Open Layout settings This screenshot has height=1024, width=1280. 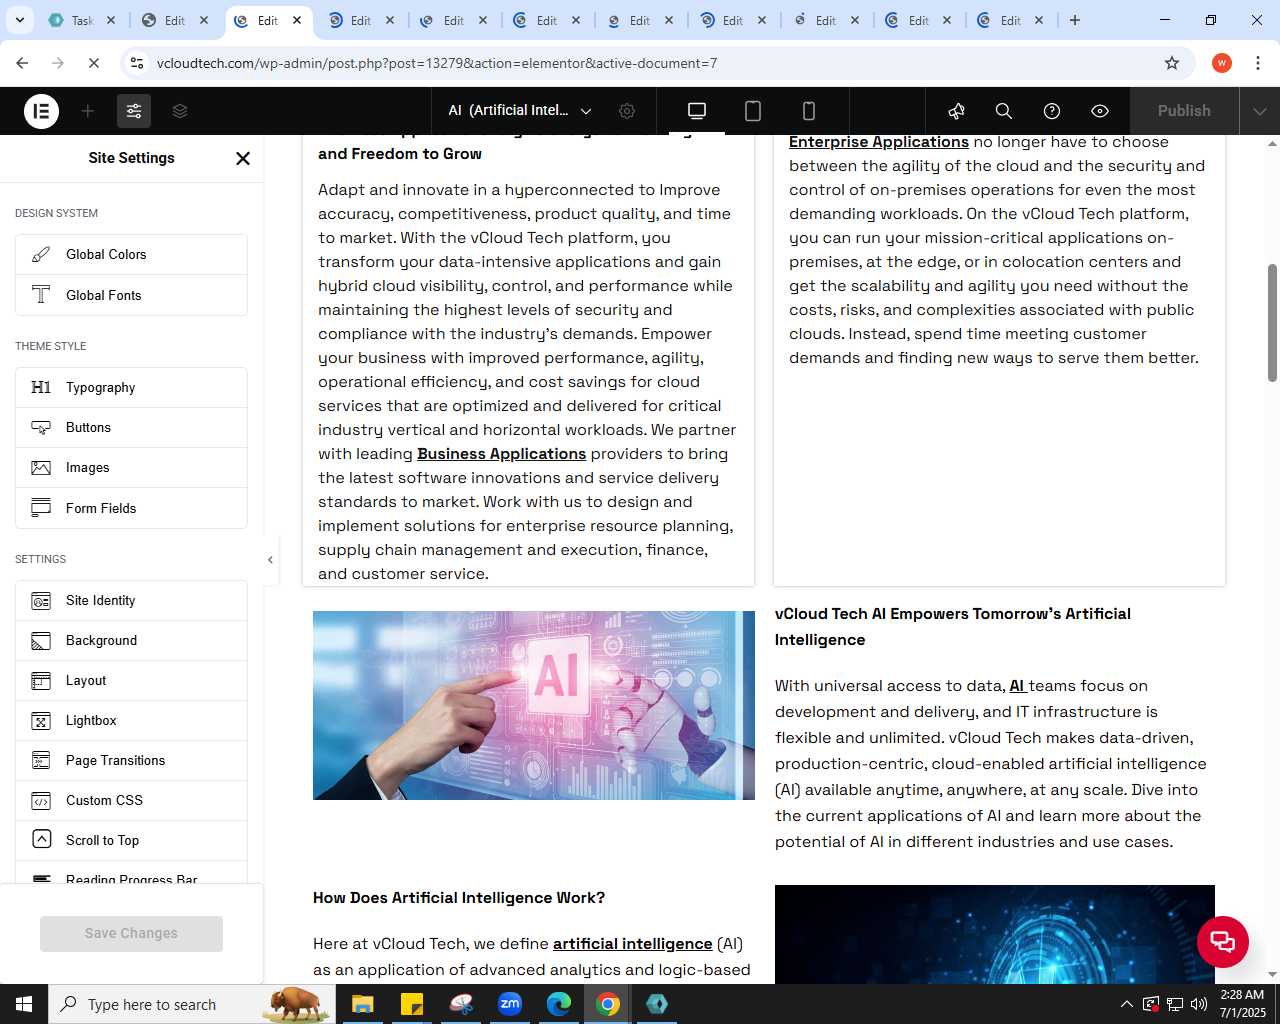click(131, 681)
